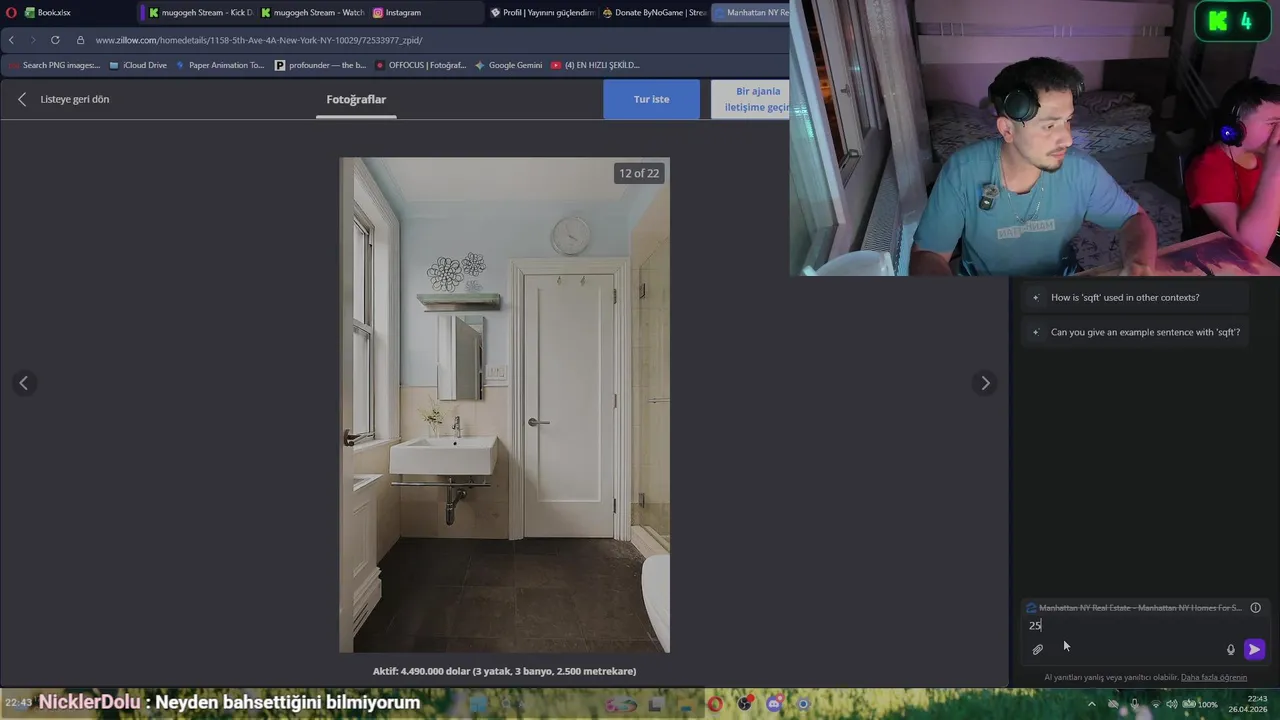Open the Instagram browser tab
The image size is (1280, 720).
coord(425,13)
